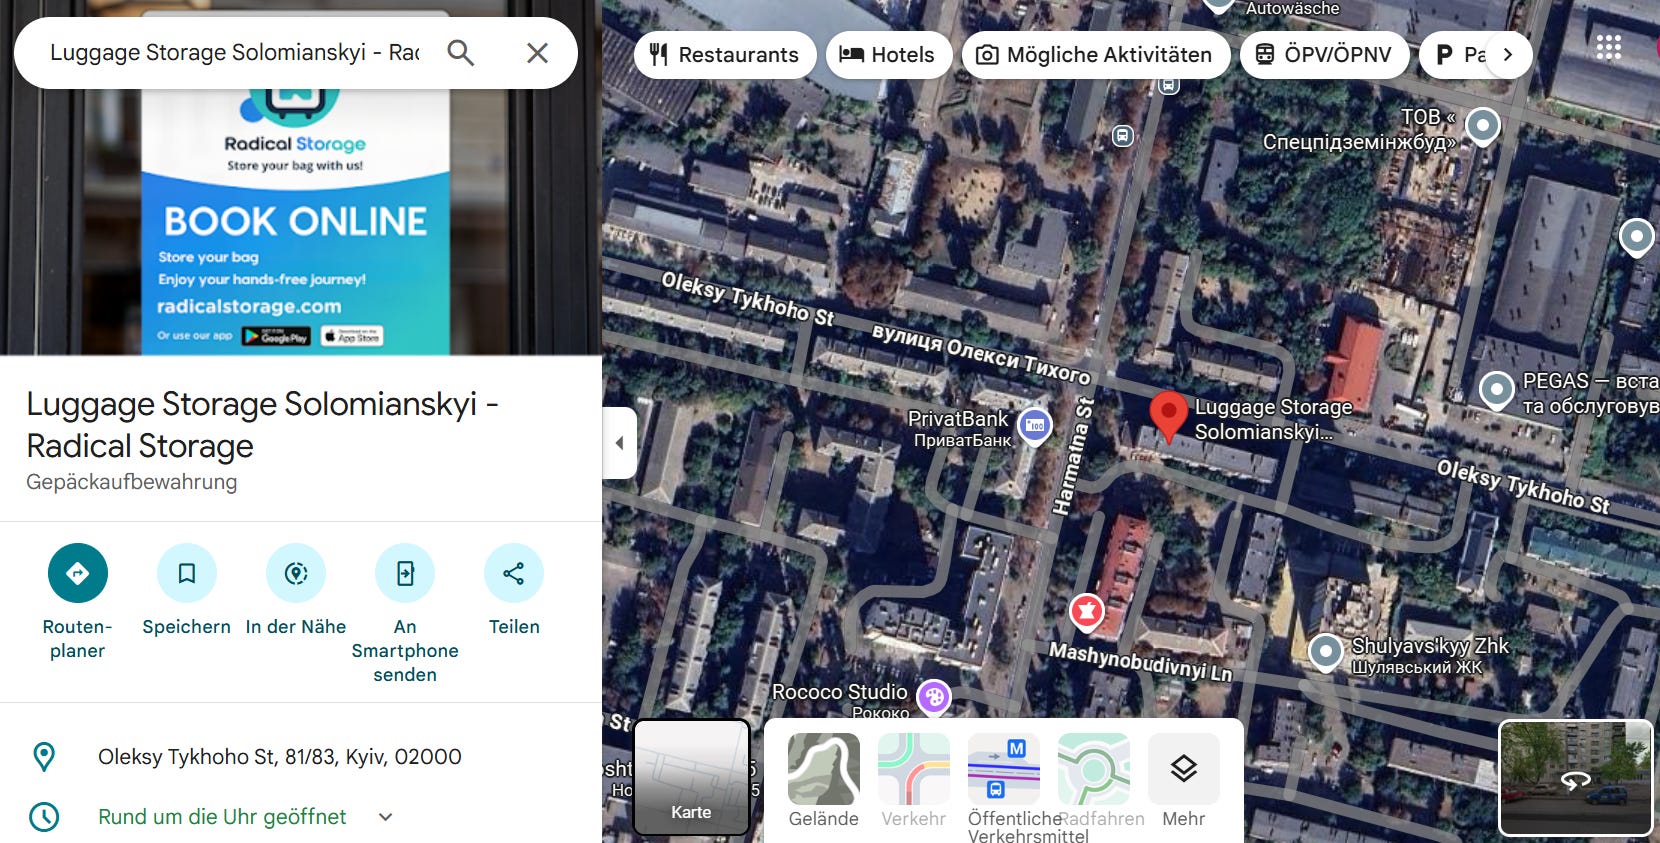This screenshot has height=843, width=1660.
Task: Click the Shulyavs'kyy Zhk map marker
Action: [x=1325, y=652]
